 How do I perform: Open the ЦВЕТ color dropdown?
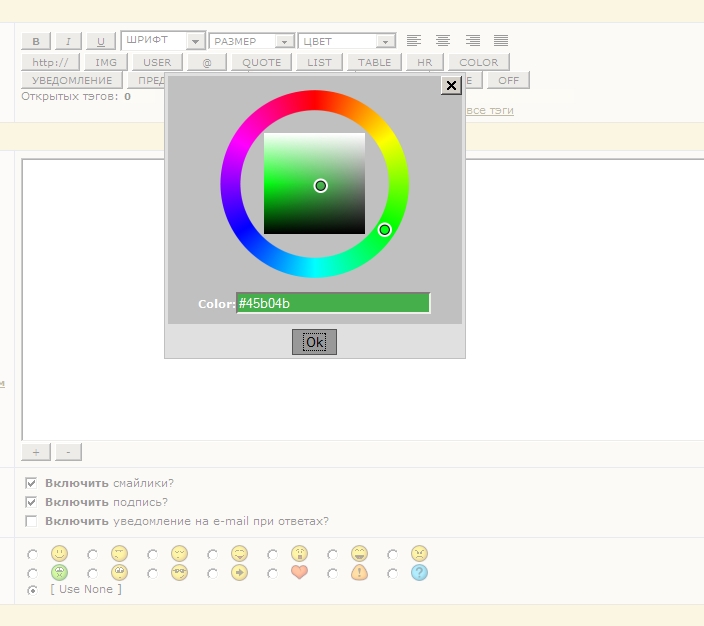click(347, 41)
